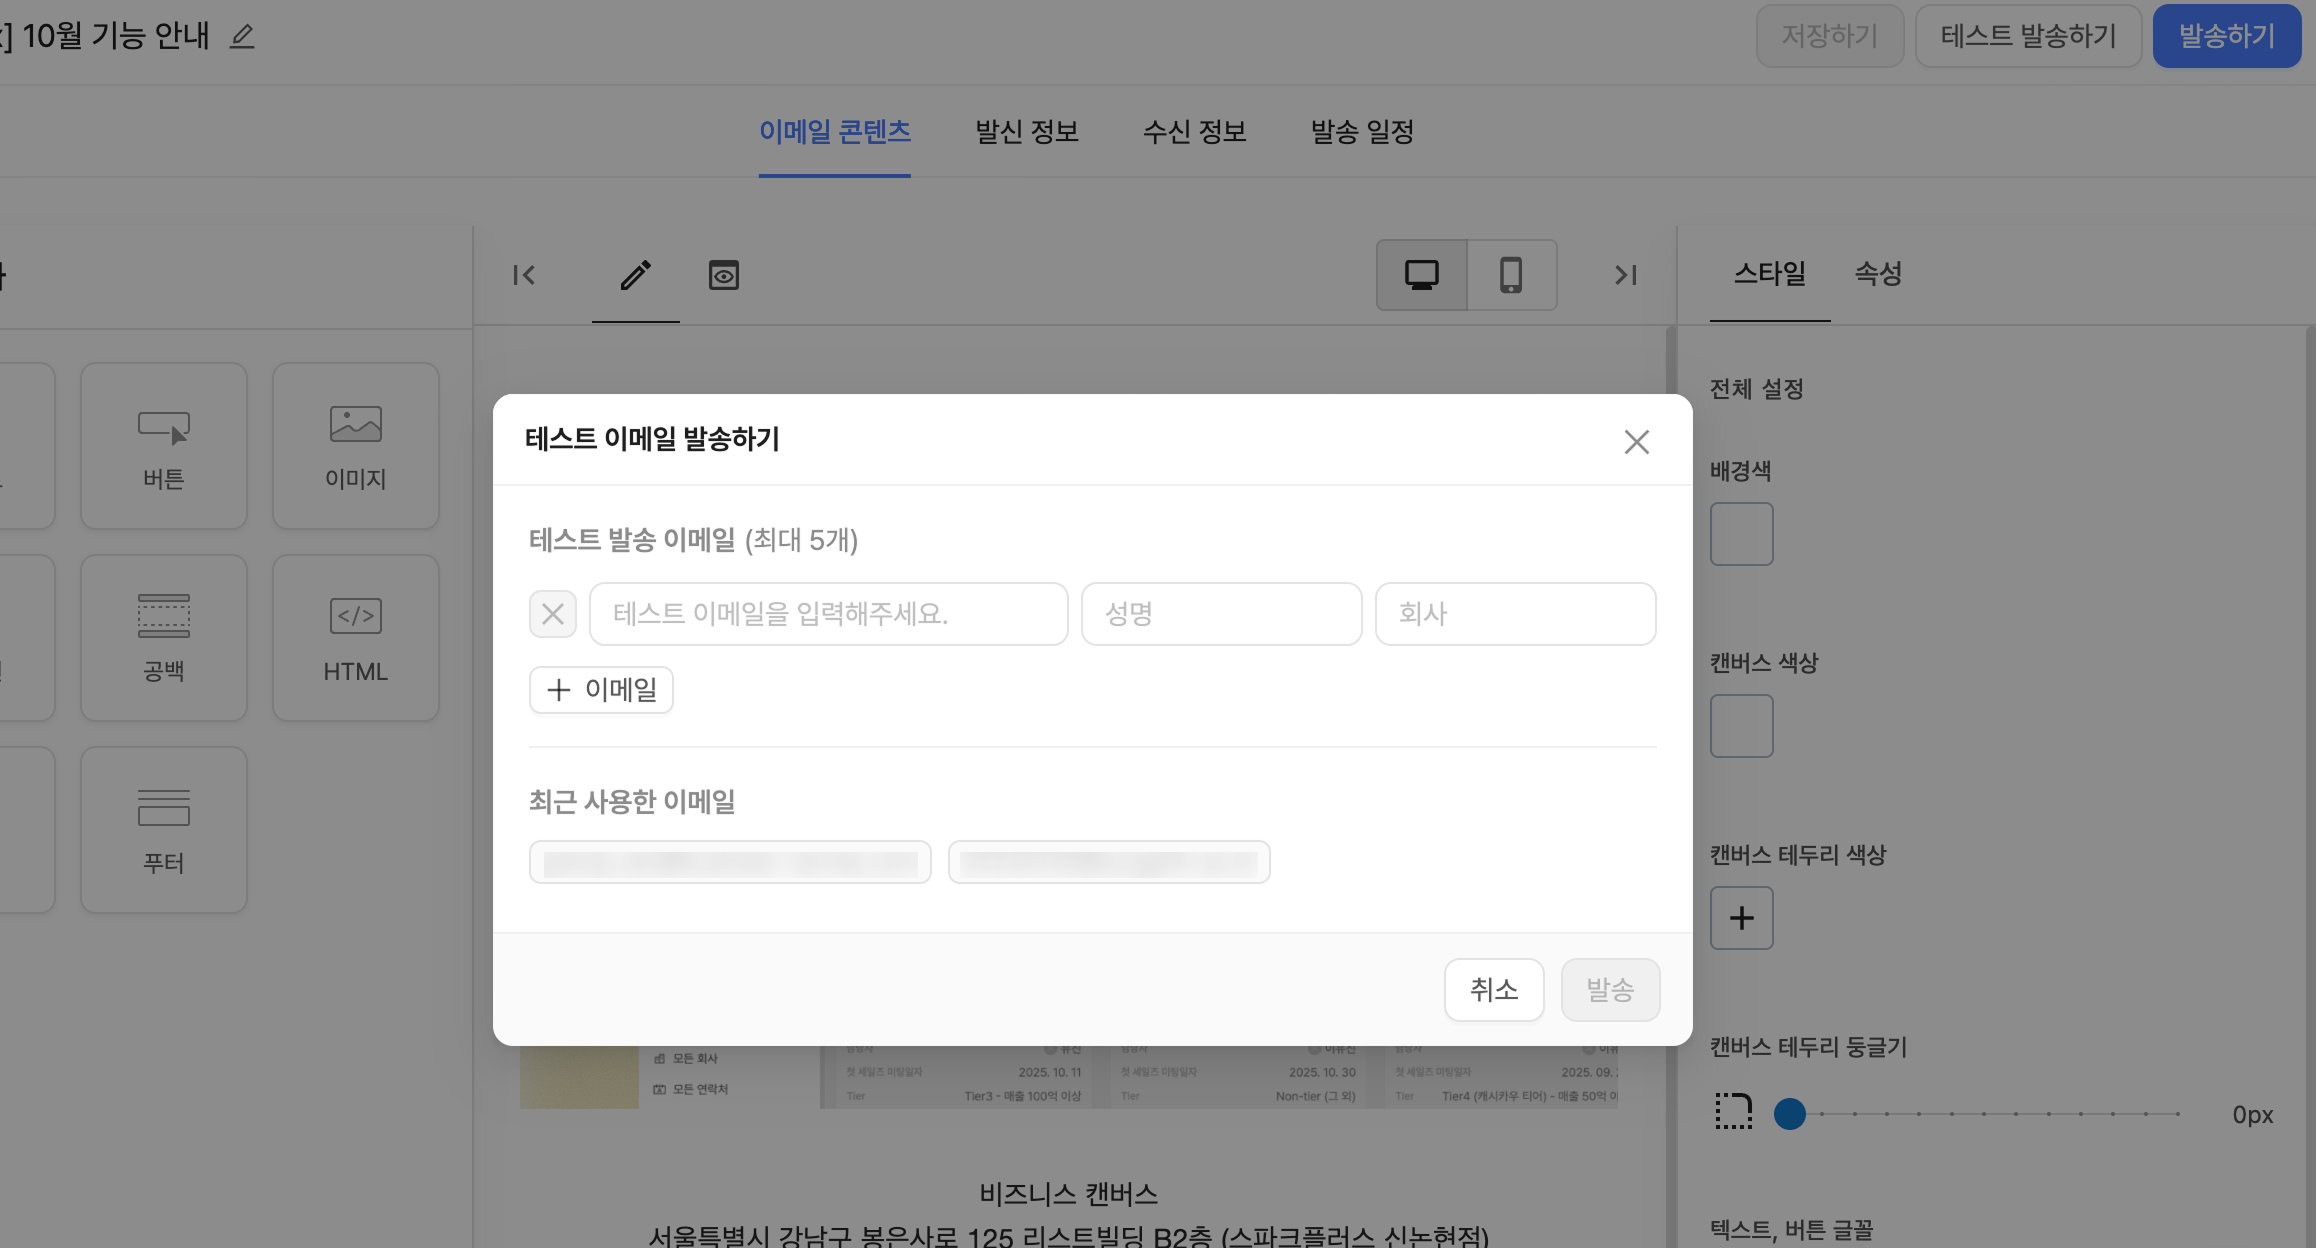Switch to desktop preview view
The image size is (2316, 1248).
pyautogui.click(x=1421, y=275)
